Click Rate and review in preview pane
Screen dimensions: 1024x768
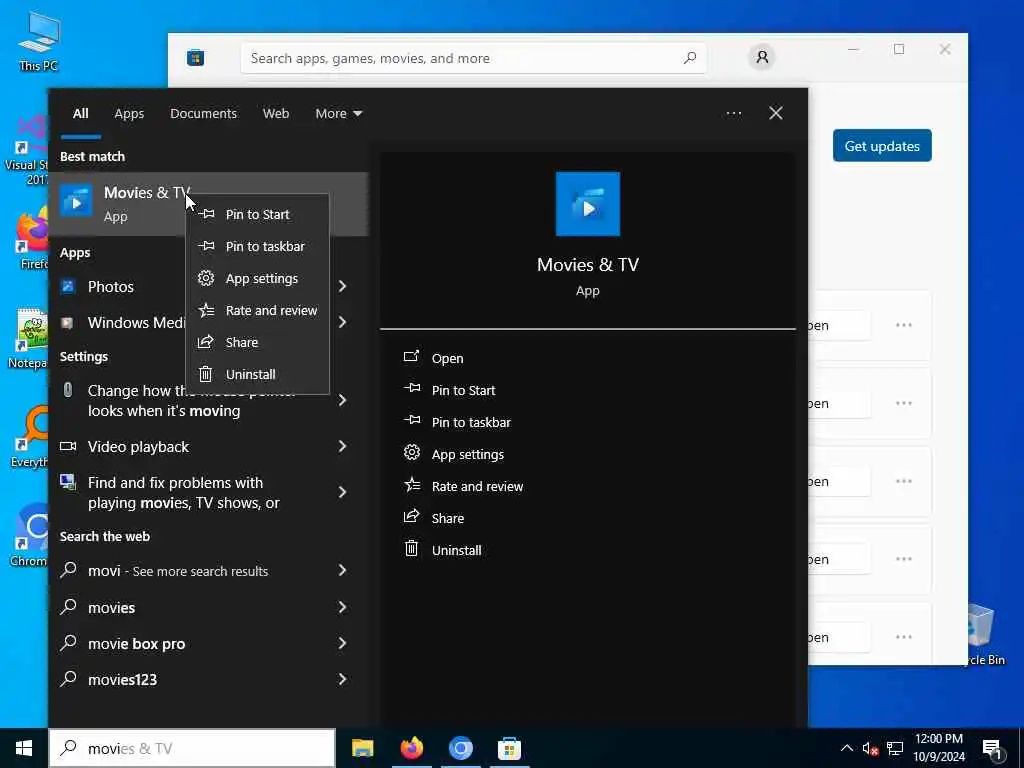click(477, 487)
